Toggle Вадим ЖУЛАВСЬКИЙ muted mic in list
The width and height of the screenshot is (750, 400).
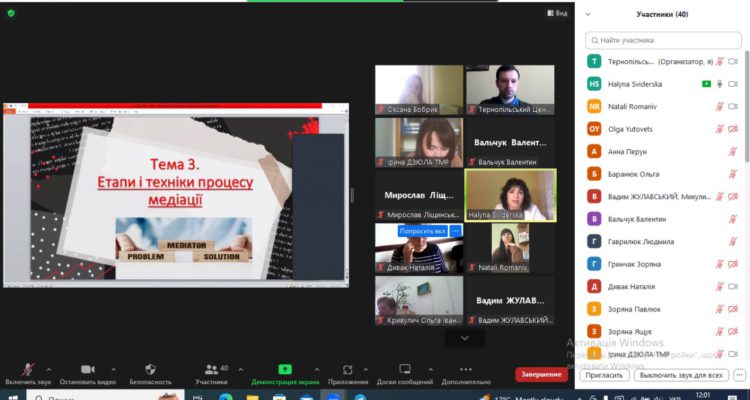point(719,197)
